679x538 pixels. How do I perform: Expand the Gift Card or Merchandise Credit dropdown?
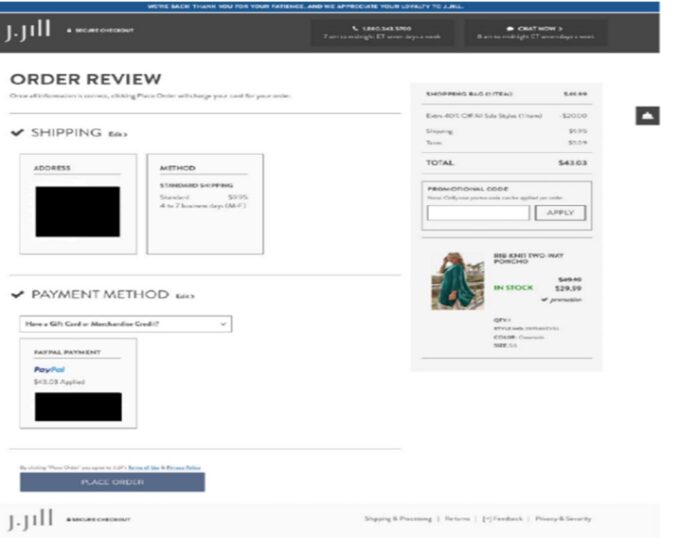click(125, 324)
